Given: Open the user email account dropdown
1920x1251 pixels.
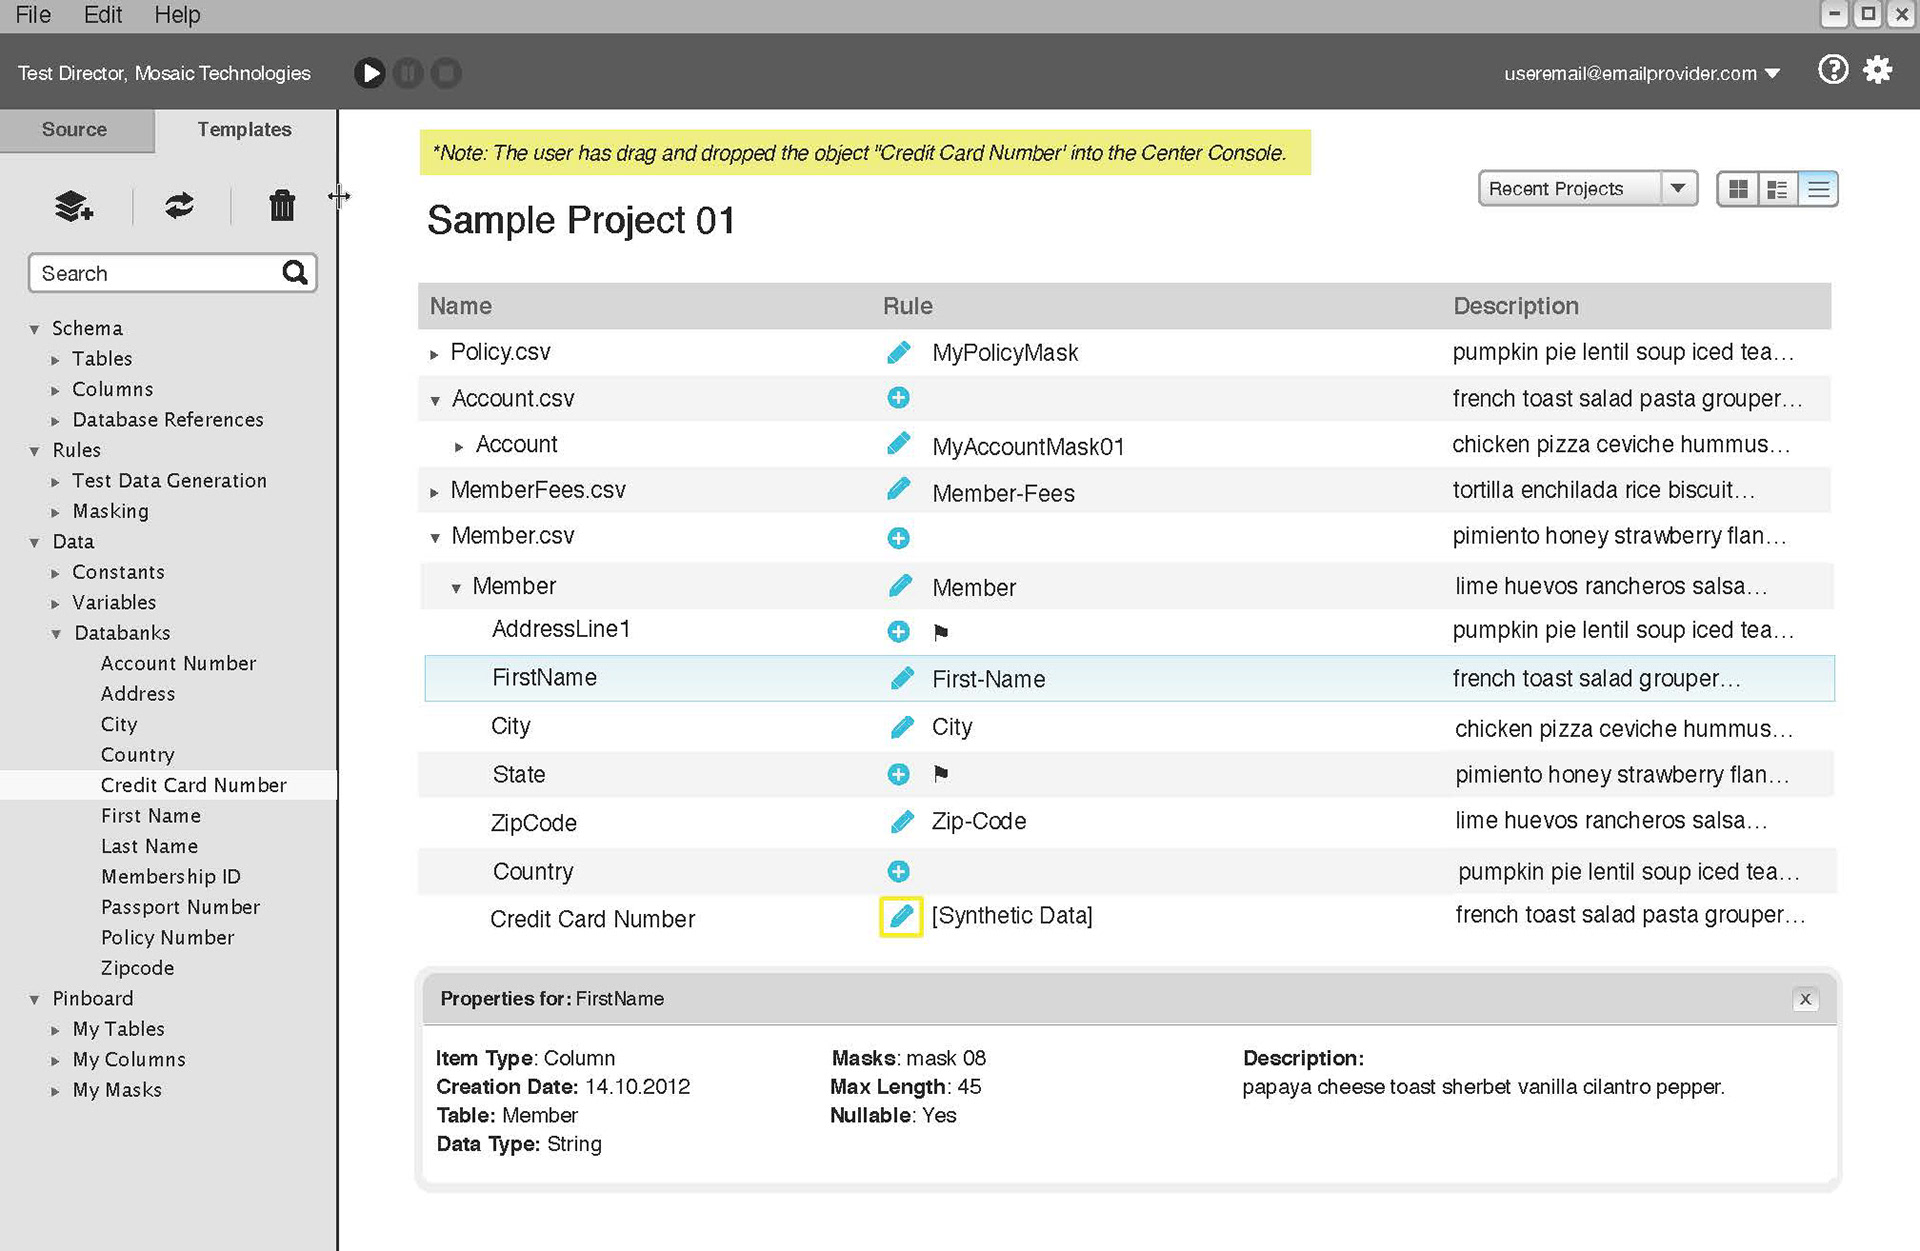Looking at the screenshot, I should point(1642,73).
